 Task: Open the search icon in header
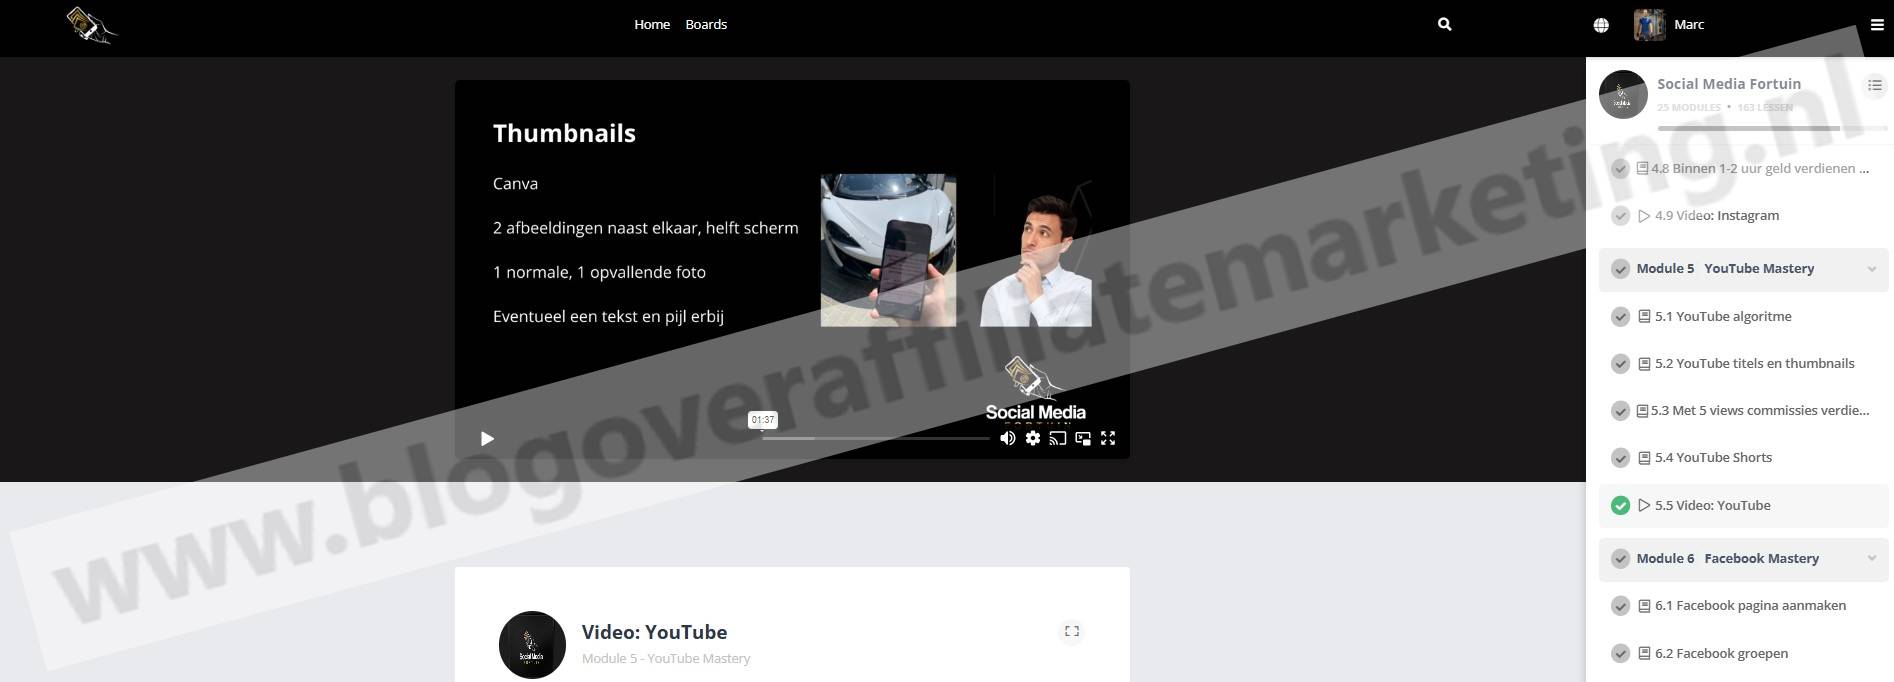[x=1444, y=24]
